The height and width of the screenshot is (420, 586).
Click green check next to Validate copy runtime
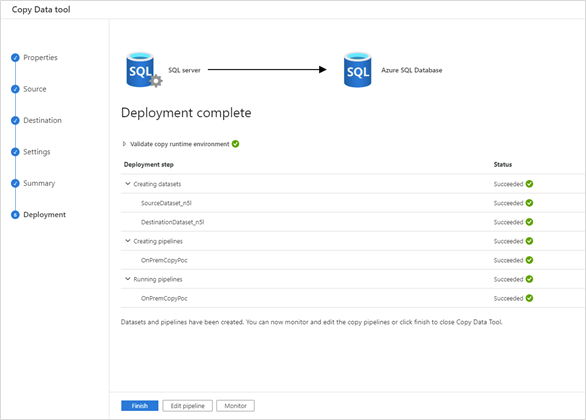(x=235, y=144)
